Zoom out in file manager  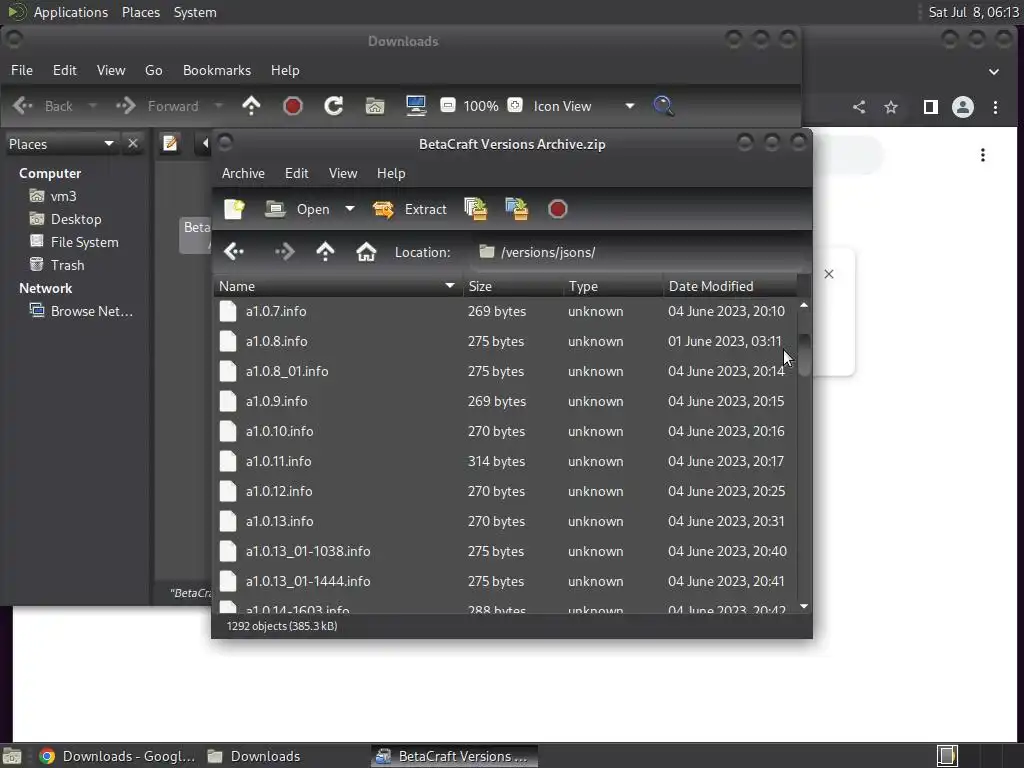tap(448, 105)
